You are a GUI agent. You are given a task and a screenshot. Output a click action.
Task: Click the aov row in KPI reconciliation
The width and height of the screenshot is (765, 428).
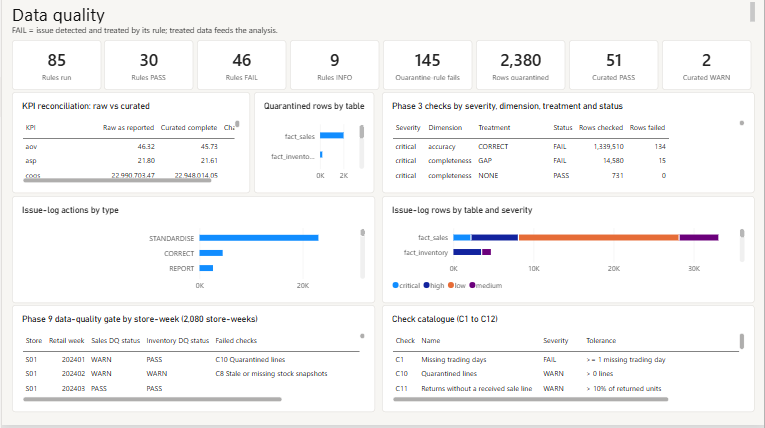pyautogui.click(x=129, y=146)
